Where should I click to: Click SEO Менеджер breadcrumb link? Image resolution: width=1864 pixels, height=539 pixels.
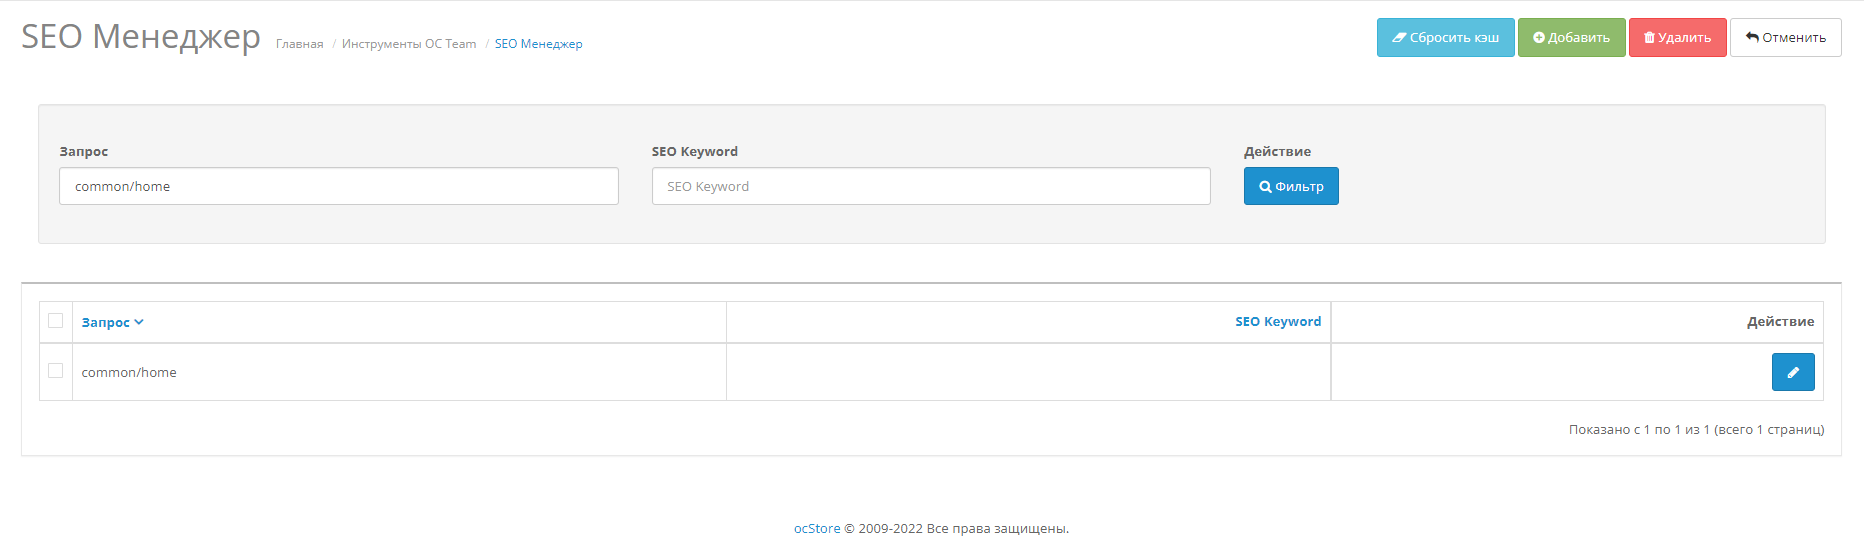[x=538, y=44]
